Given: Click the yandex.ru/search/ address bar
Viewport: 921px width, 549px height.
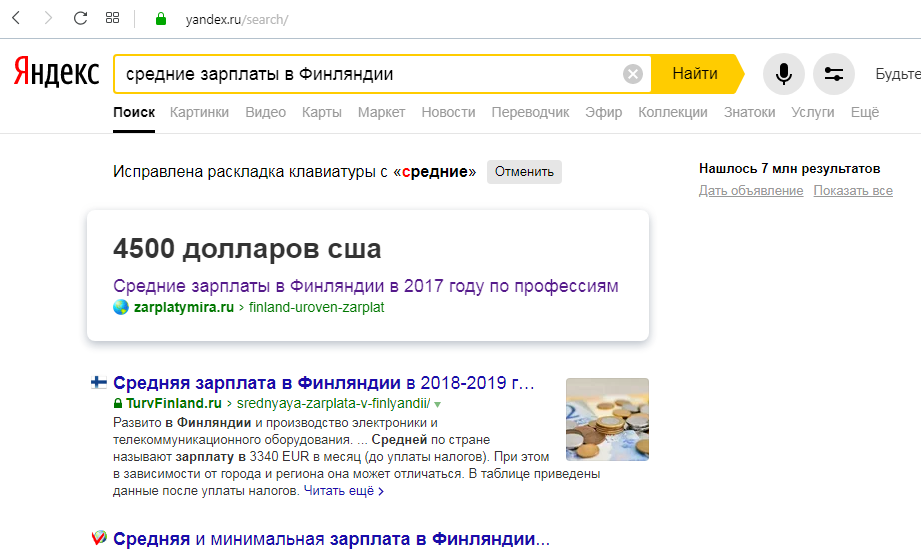Looking at the screenshot, I should (x=237, y=19).
